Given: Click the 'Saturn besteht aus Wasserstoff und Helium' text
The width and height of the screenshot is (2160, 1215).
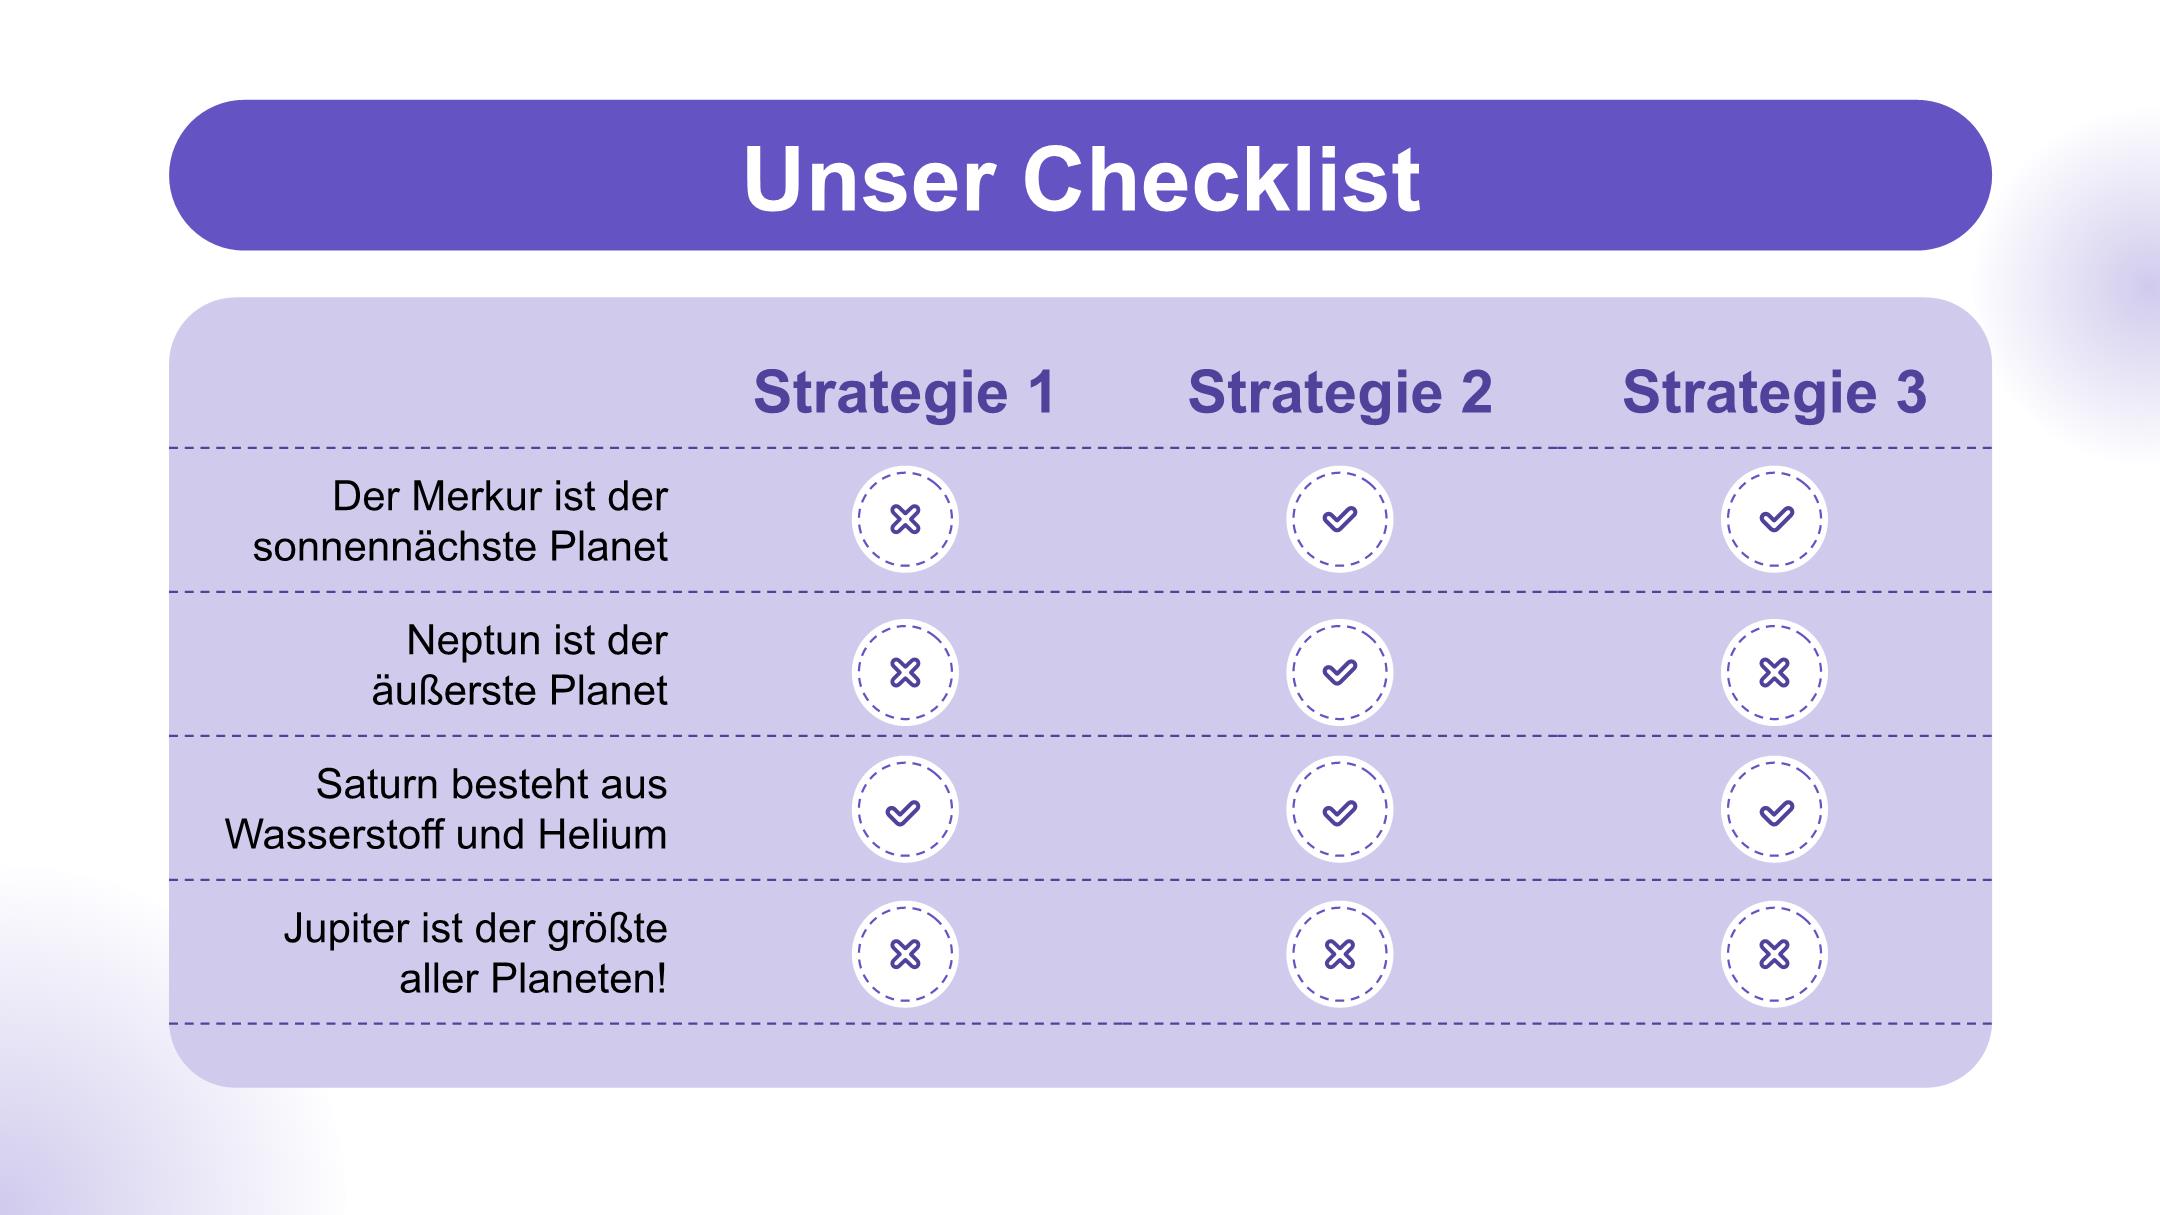Looking at the screenshot, I should [446, 809].
